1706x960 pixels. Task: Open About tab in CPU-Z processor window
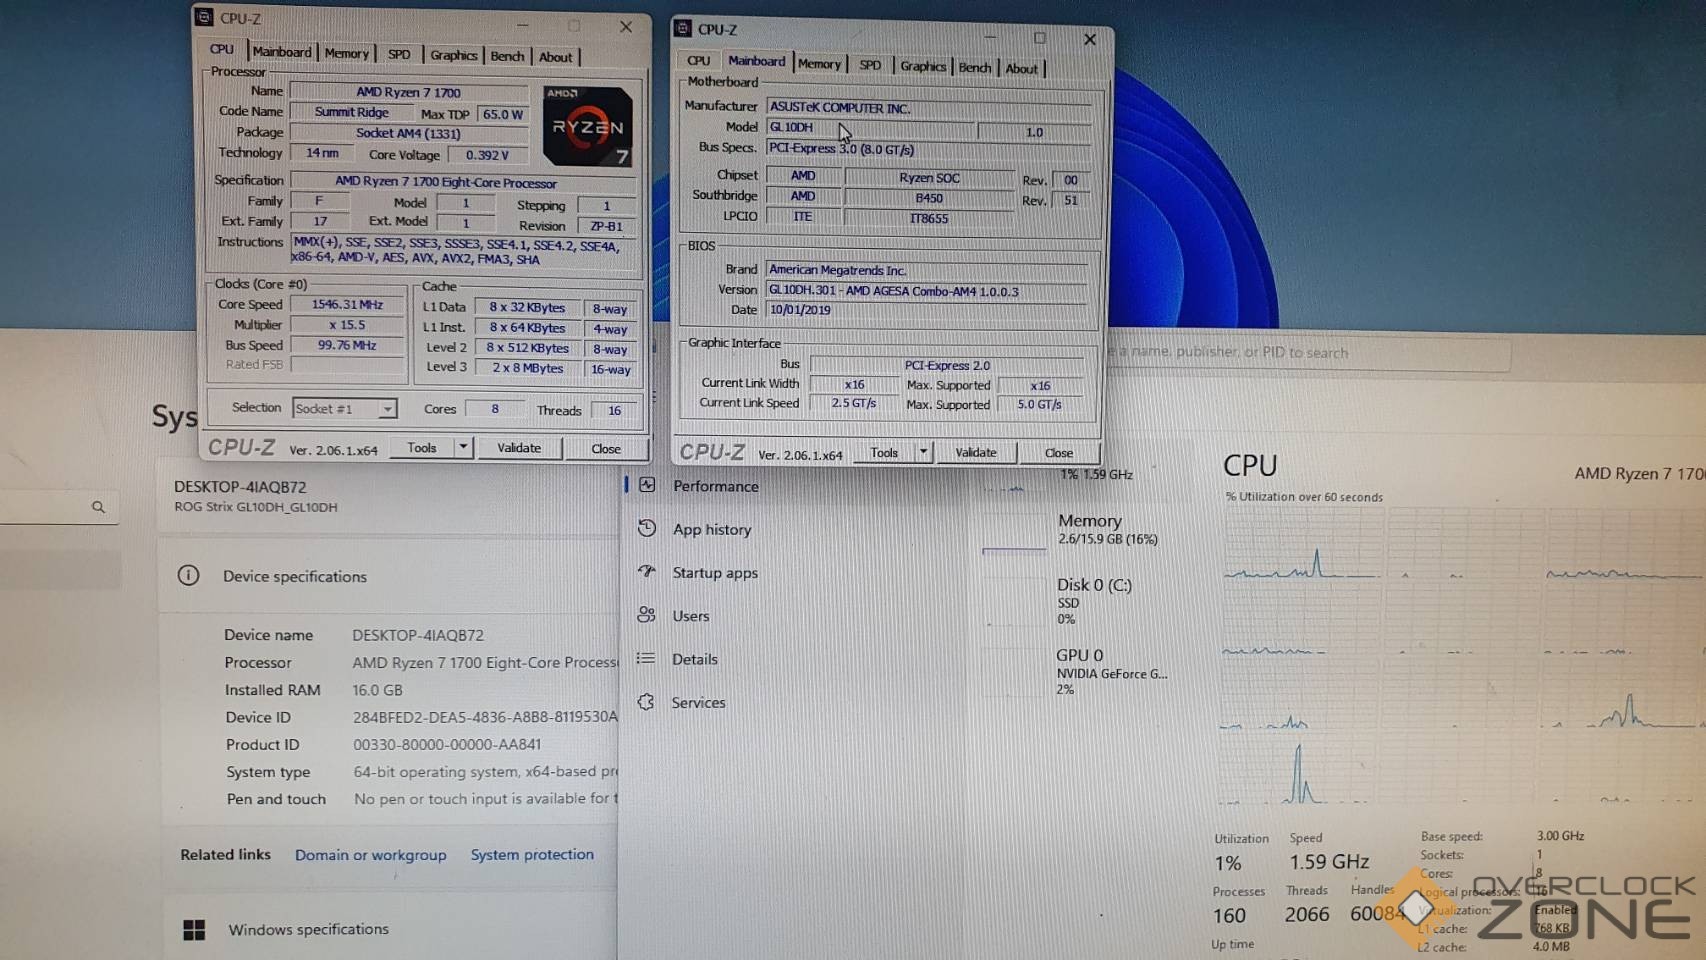[556, 57]
